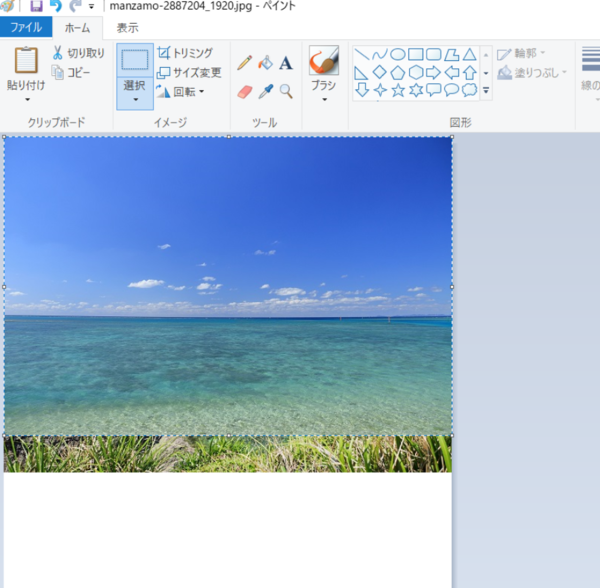This screenshot has width=600, height=588.
Task: Click the Paint app icon in title bar
Action: [x=7, y=5]
